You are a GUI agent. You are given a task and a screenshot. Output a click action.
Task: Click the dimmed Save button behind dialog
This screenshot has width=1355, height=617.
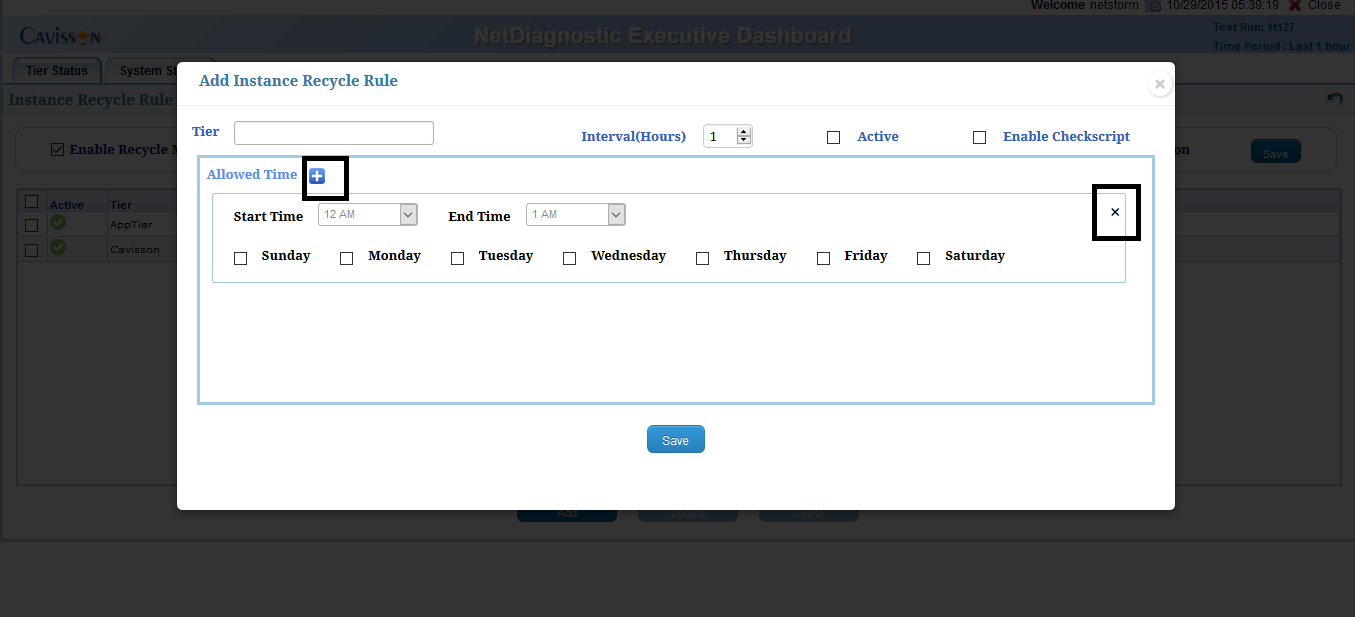[x=1275, y=153]
